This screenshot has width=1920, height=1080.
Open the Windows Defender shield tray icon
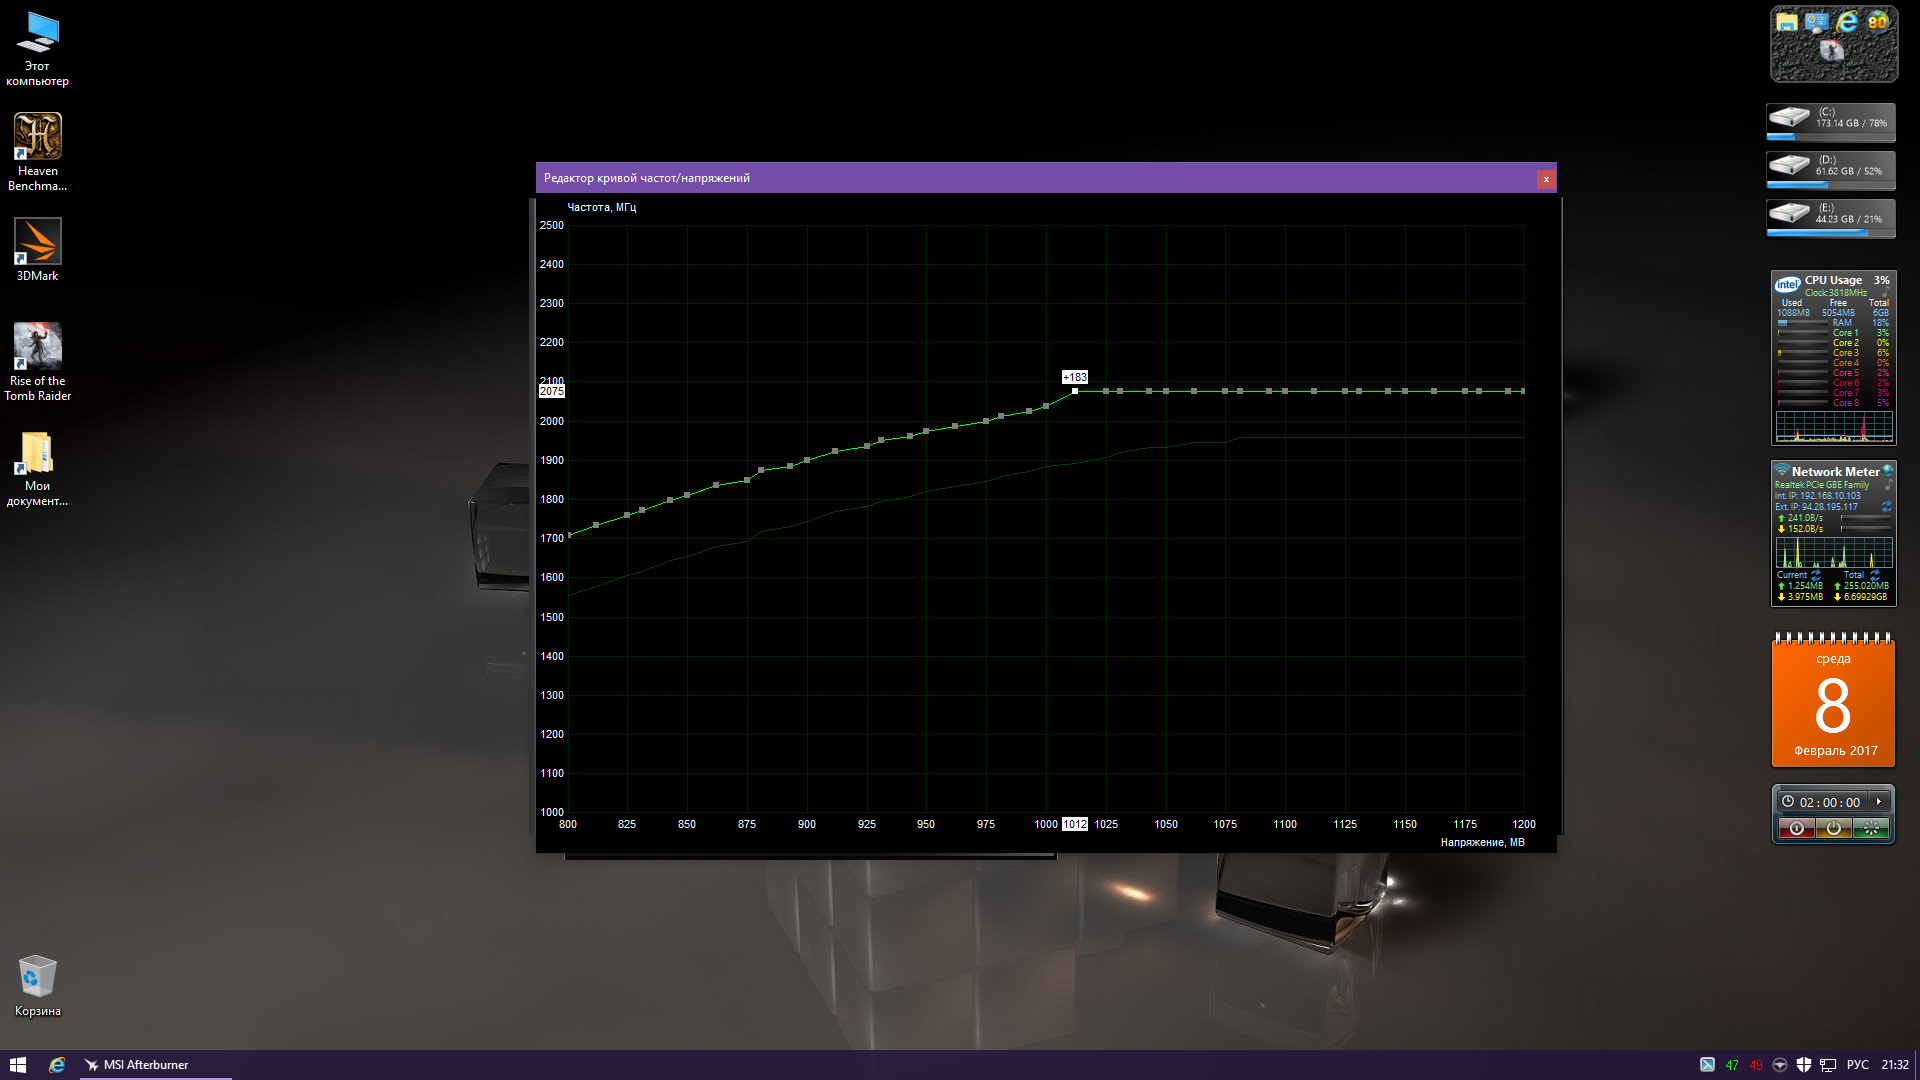pos(1804,1065)
